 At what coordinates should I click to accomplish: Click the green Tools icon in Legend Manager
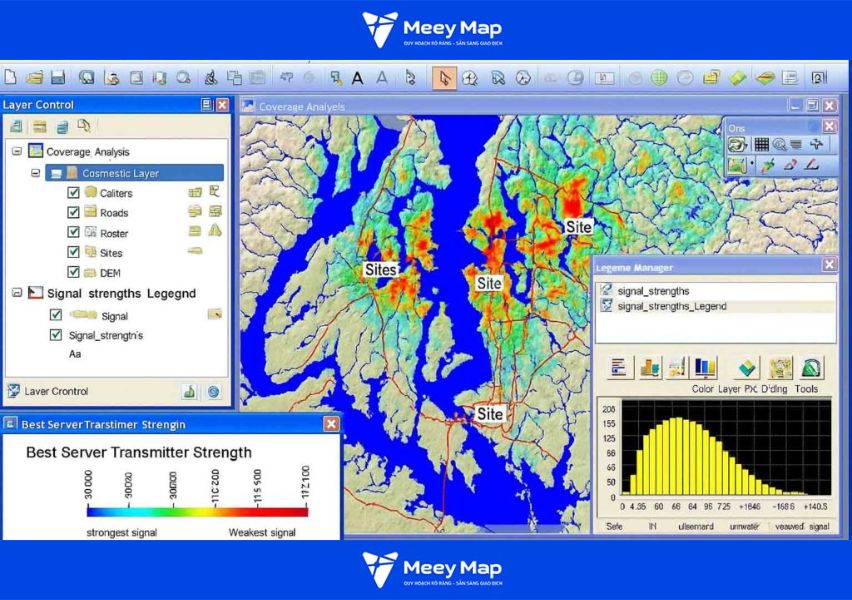click(810, 368)
